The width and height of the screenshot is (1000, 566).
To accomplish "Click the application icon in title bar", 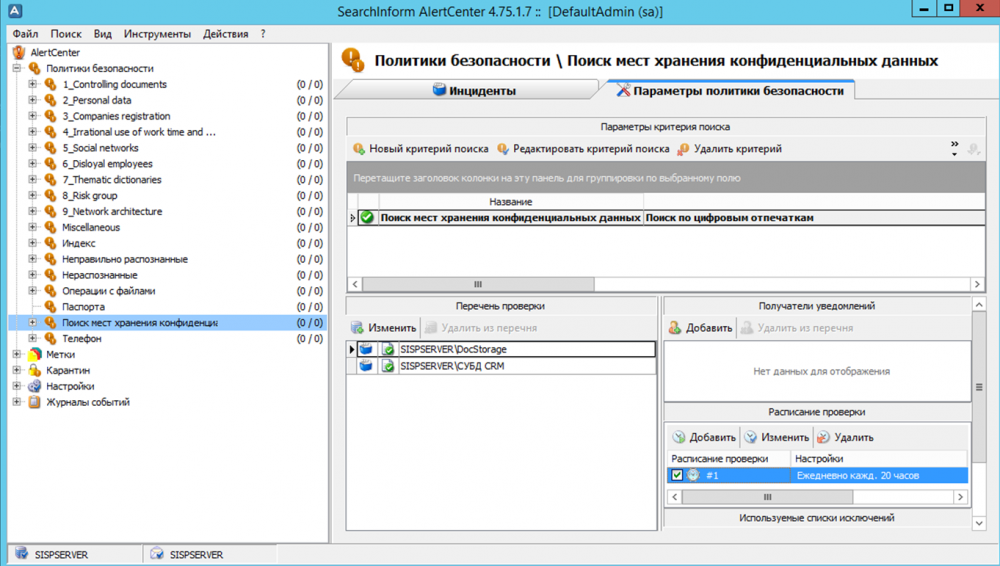I will pyautogui.click(x=15, y=10).
